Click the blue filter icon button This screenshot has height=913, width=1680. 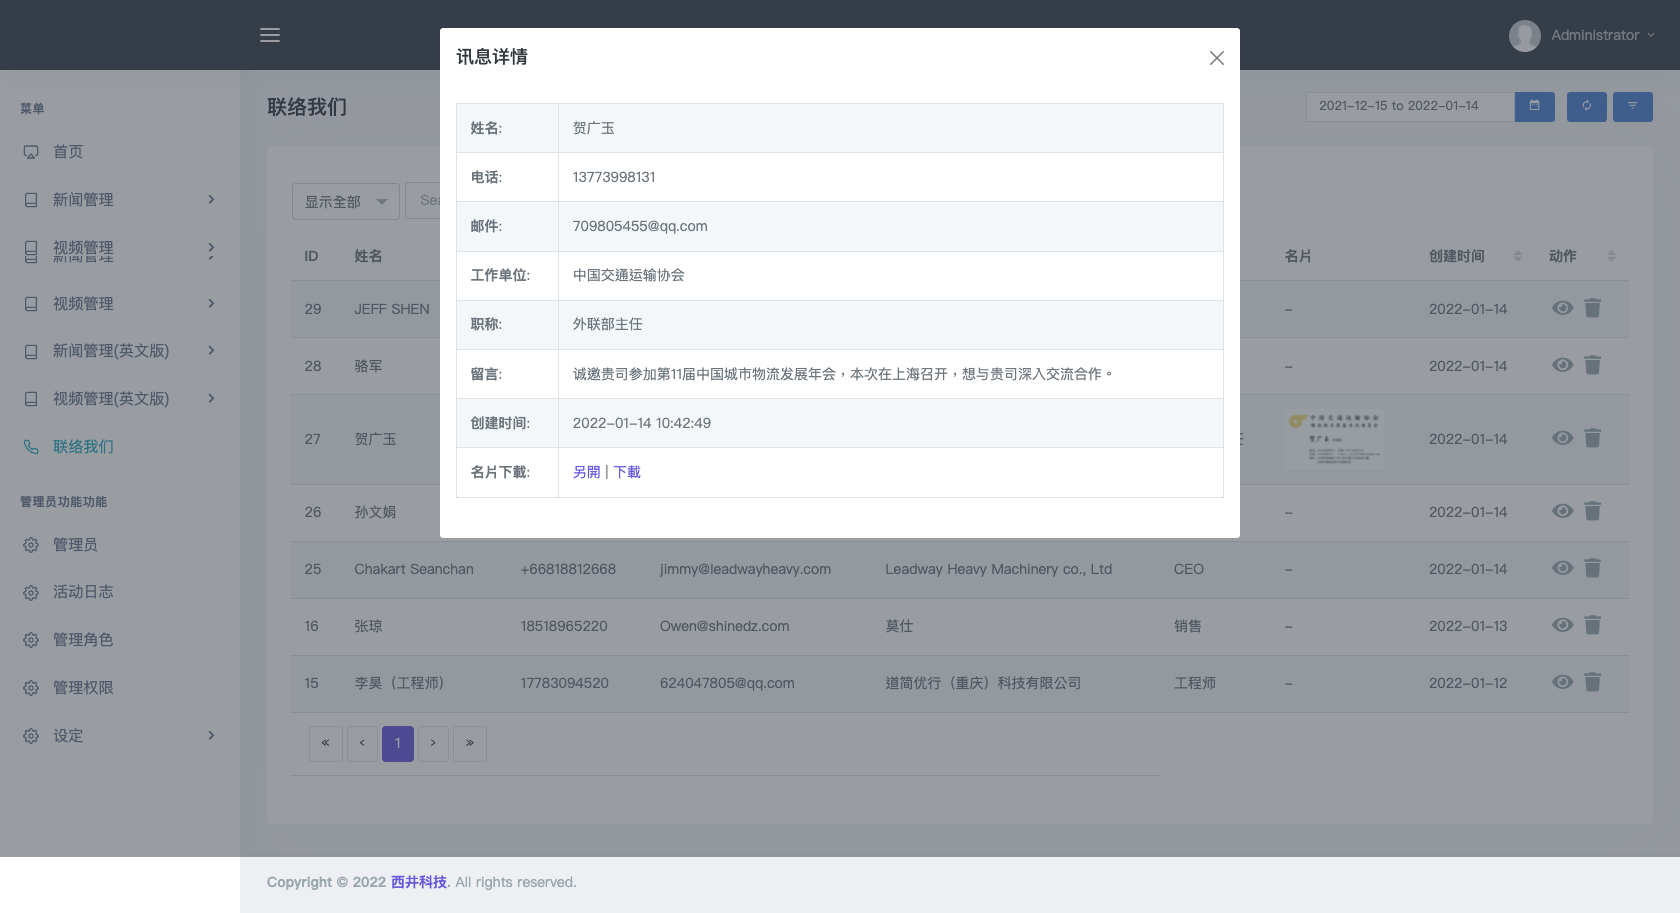coord(1632,106)
